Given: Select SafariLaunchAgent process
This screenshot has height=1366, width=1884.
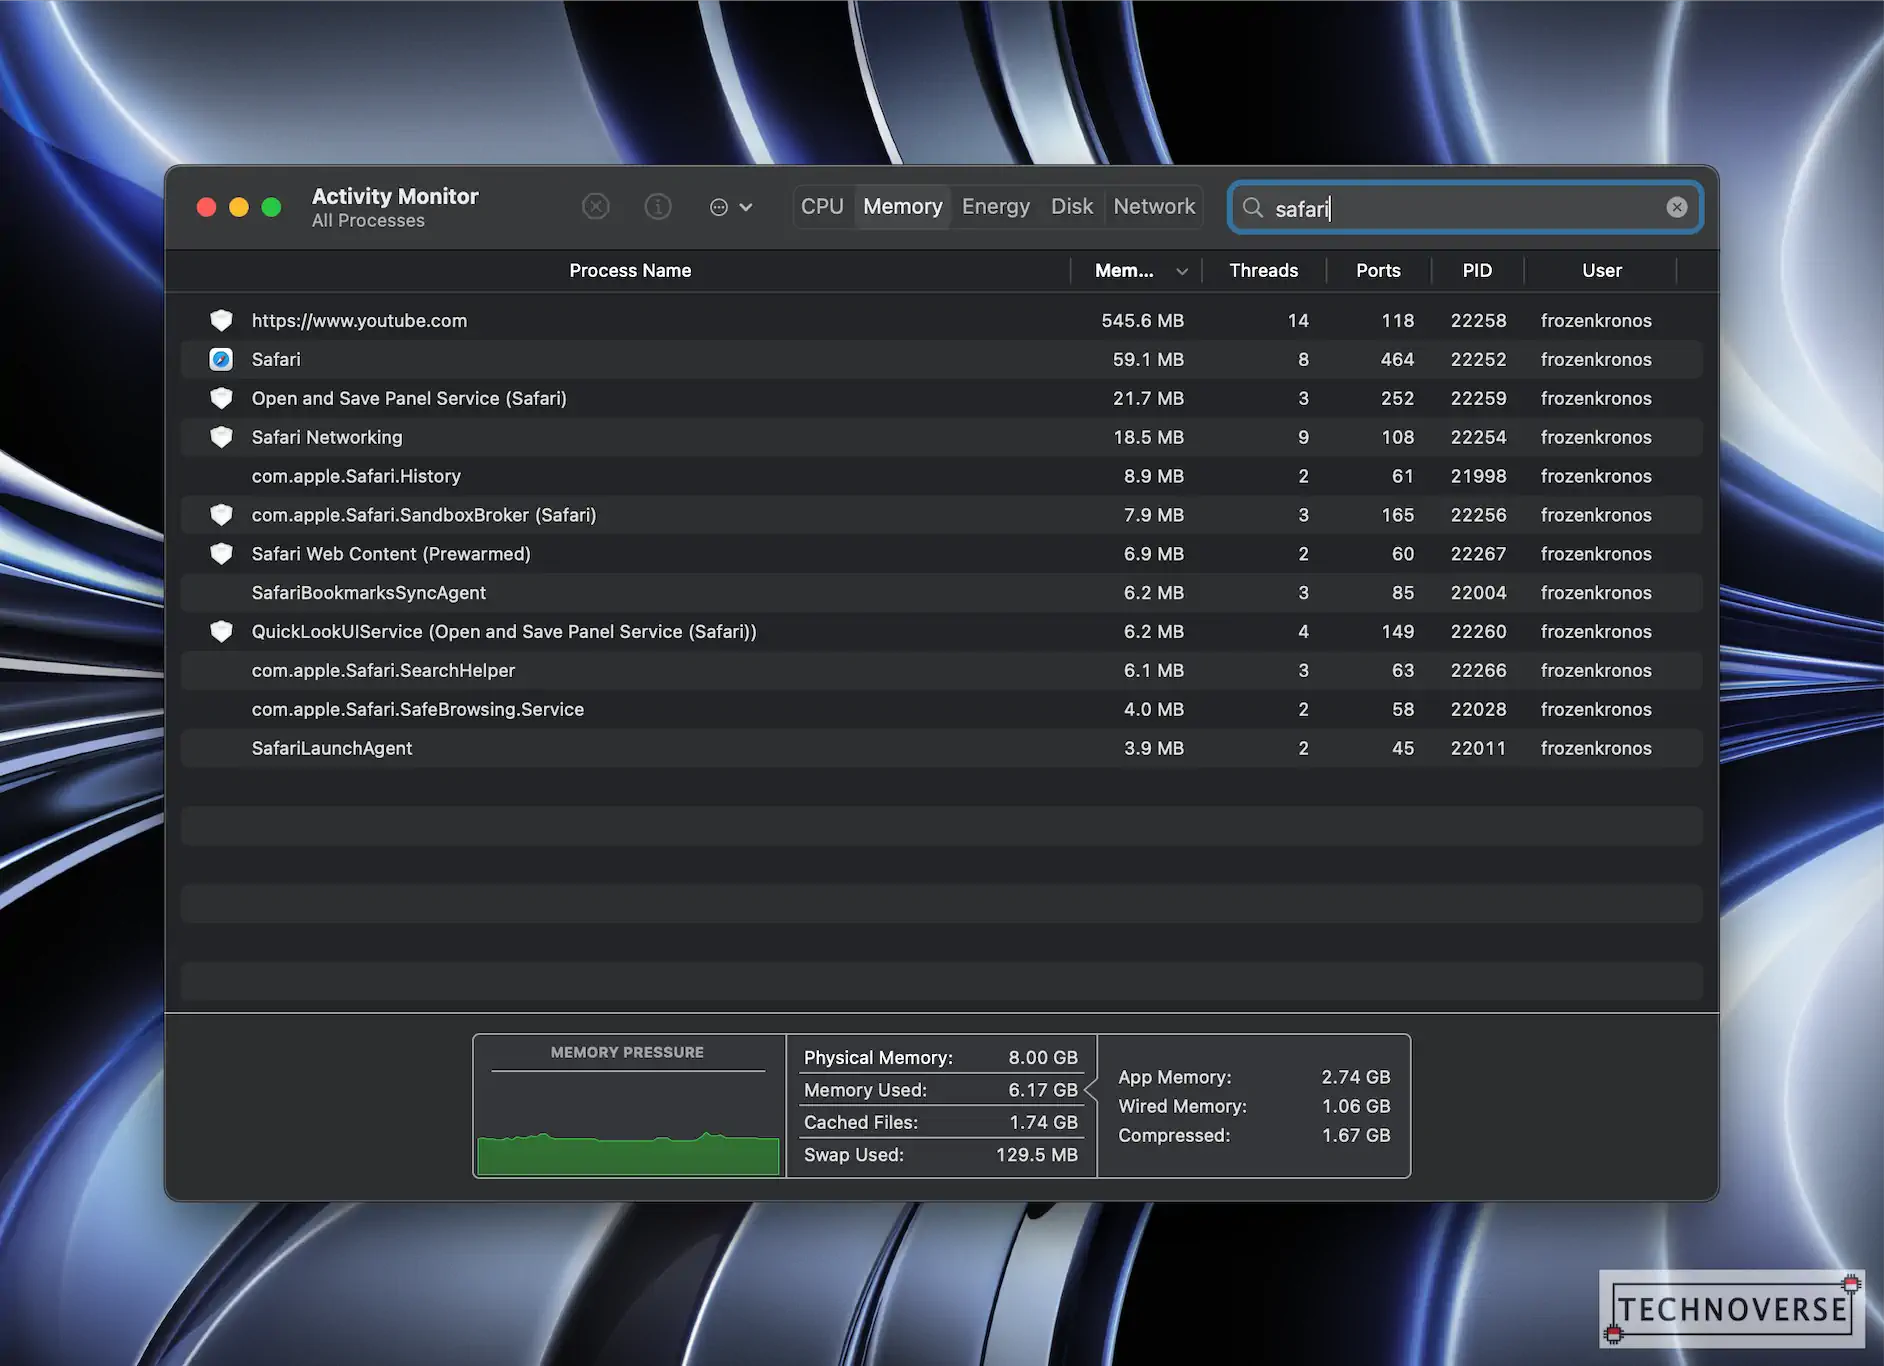Looking at the screenshot, I should 332,749.
